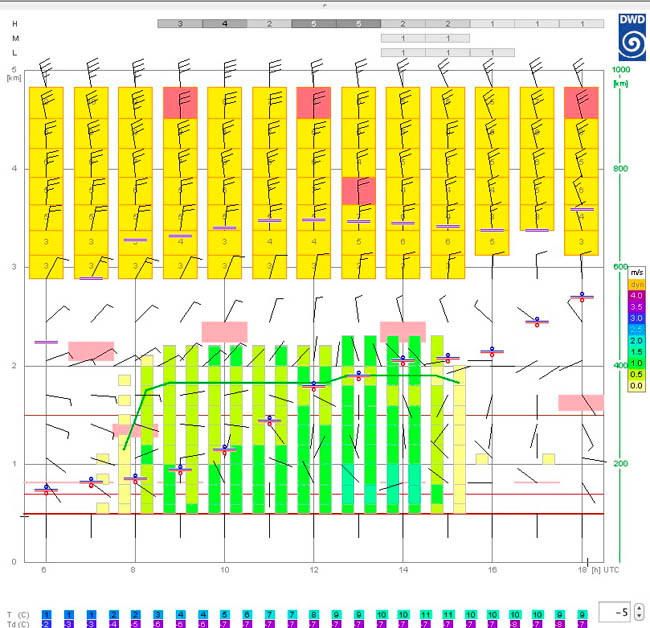
Task: Select the 4.0 m/s legend swatch
Action: pos(637,296)
